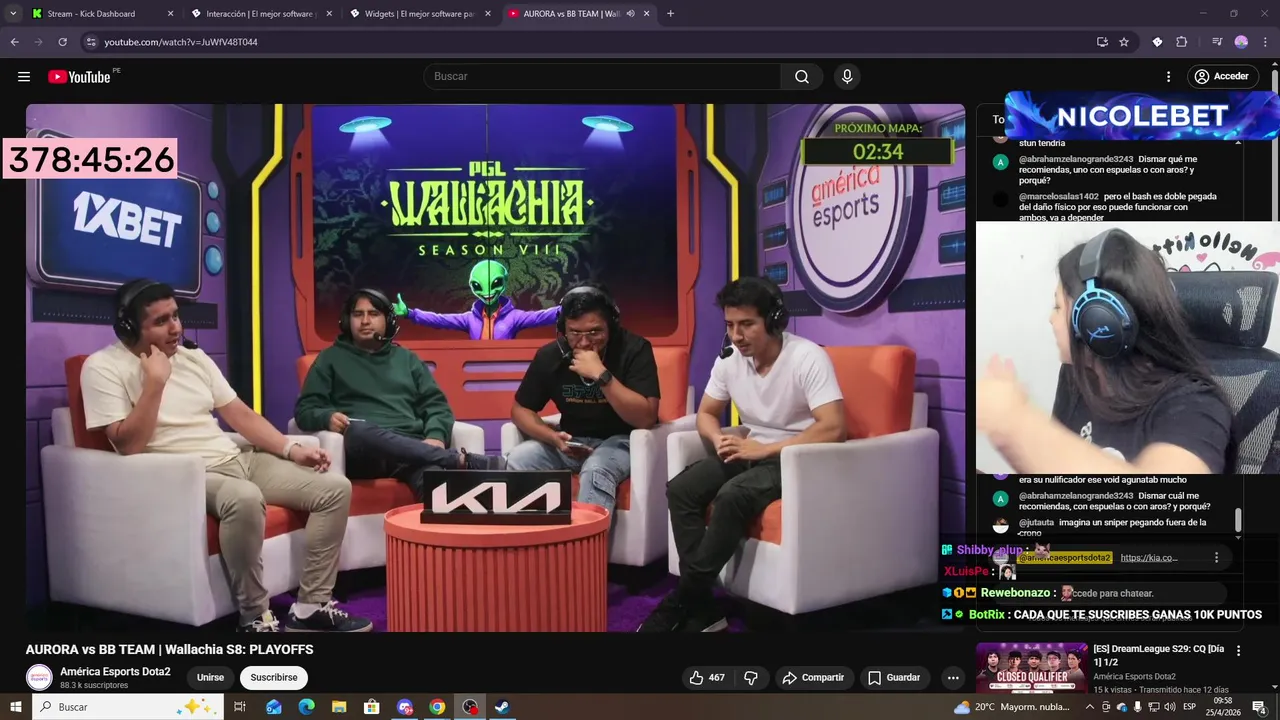Go back to previous page
Viewport: 1280px width, 720px height.
14,42
